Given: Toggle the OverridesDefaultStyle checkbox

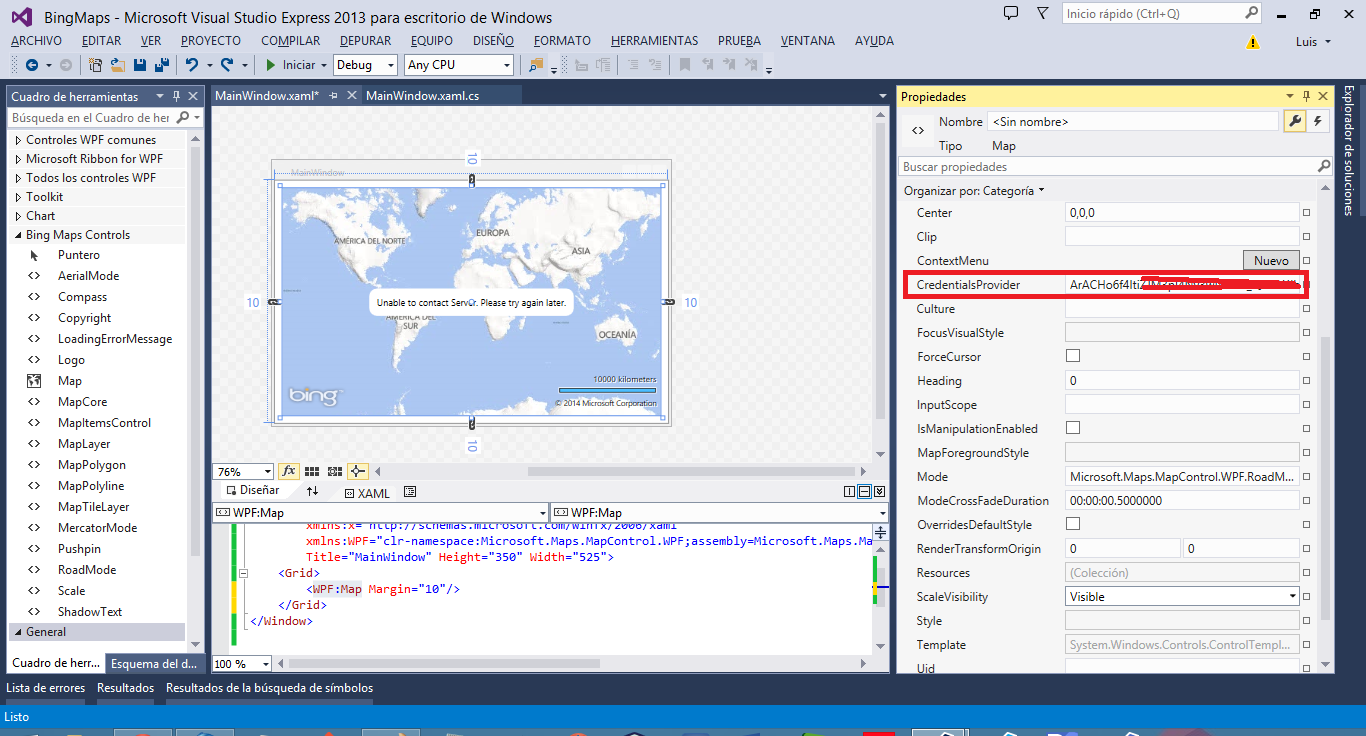Looking at the screenshot, I should 1073,524.
